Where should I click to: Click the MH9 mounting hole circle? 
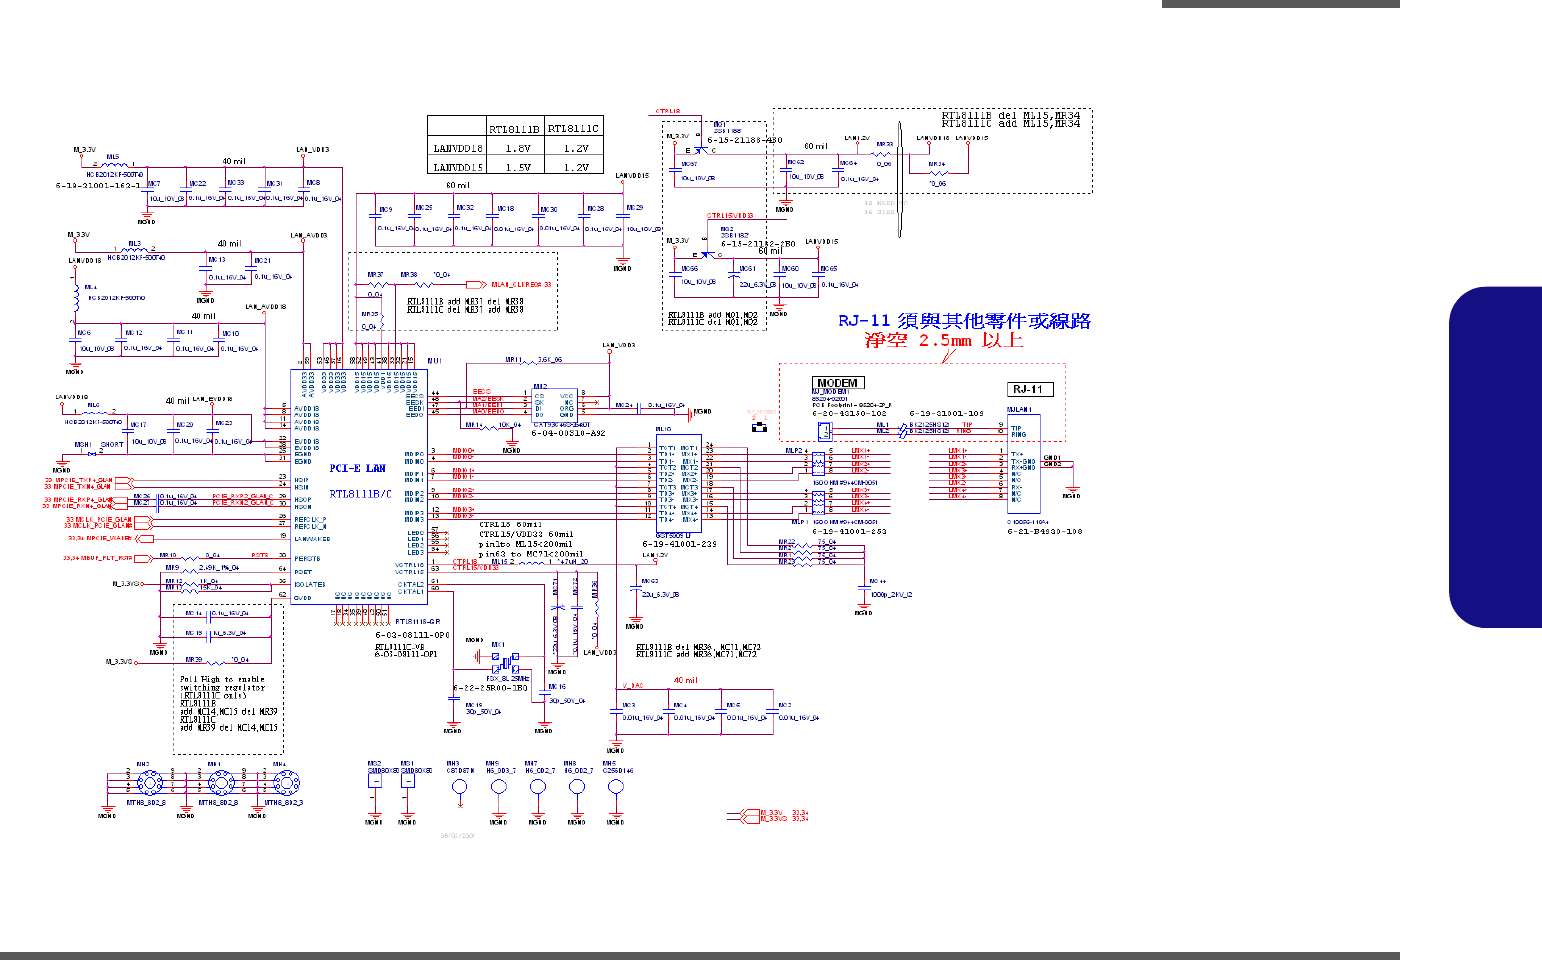pyautogui.click(x=499, y=786)
